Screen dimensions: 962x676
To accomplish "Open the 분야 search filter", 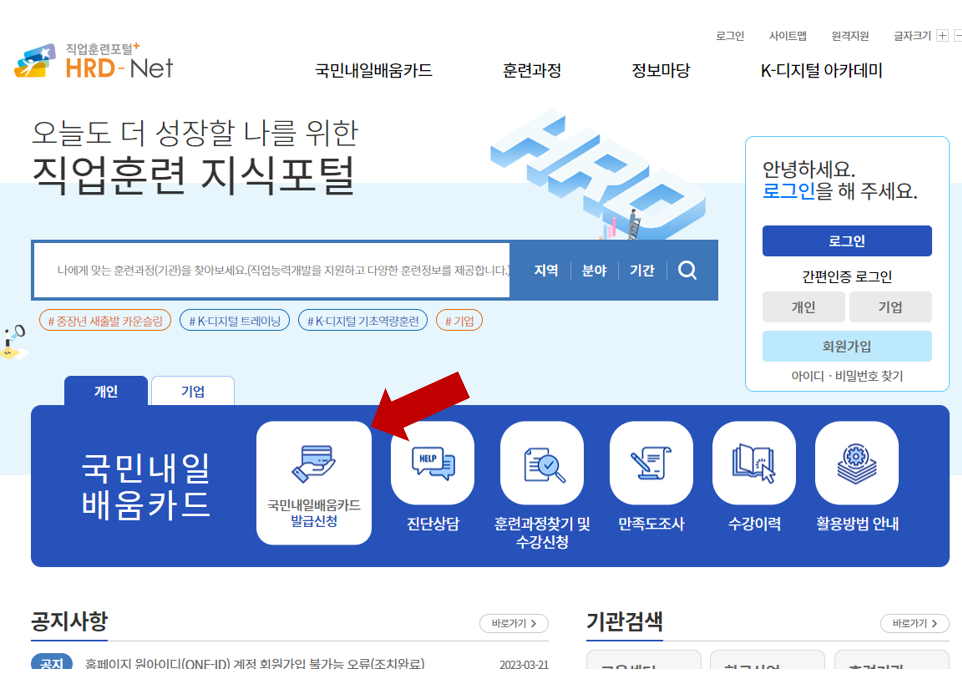I will click(594, 271).
